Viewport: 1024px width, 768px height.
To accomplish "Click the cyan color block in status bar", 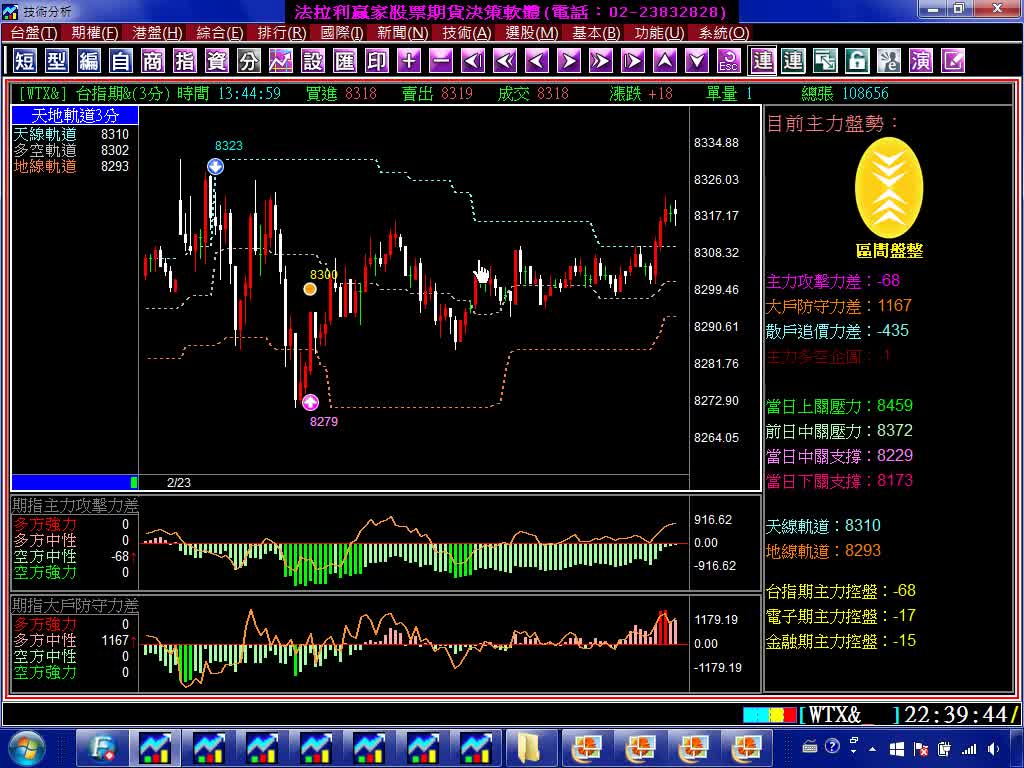I will pos(757,715).
